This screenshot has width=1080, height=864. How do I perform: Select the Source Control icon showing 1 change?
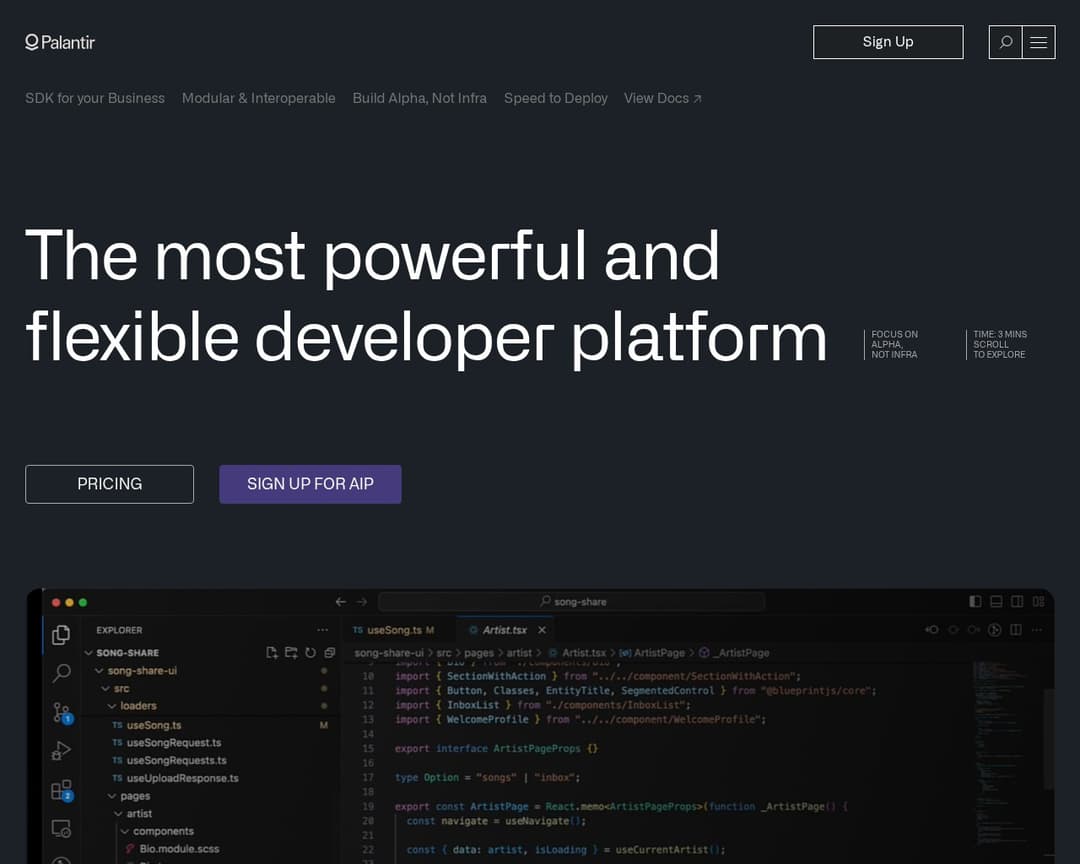tap(61, 713)
